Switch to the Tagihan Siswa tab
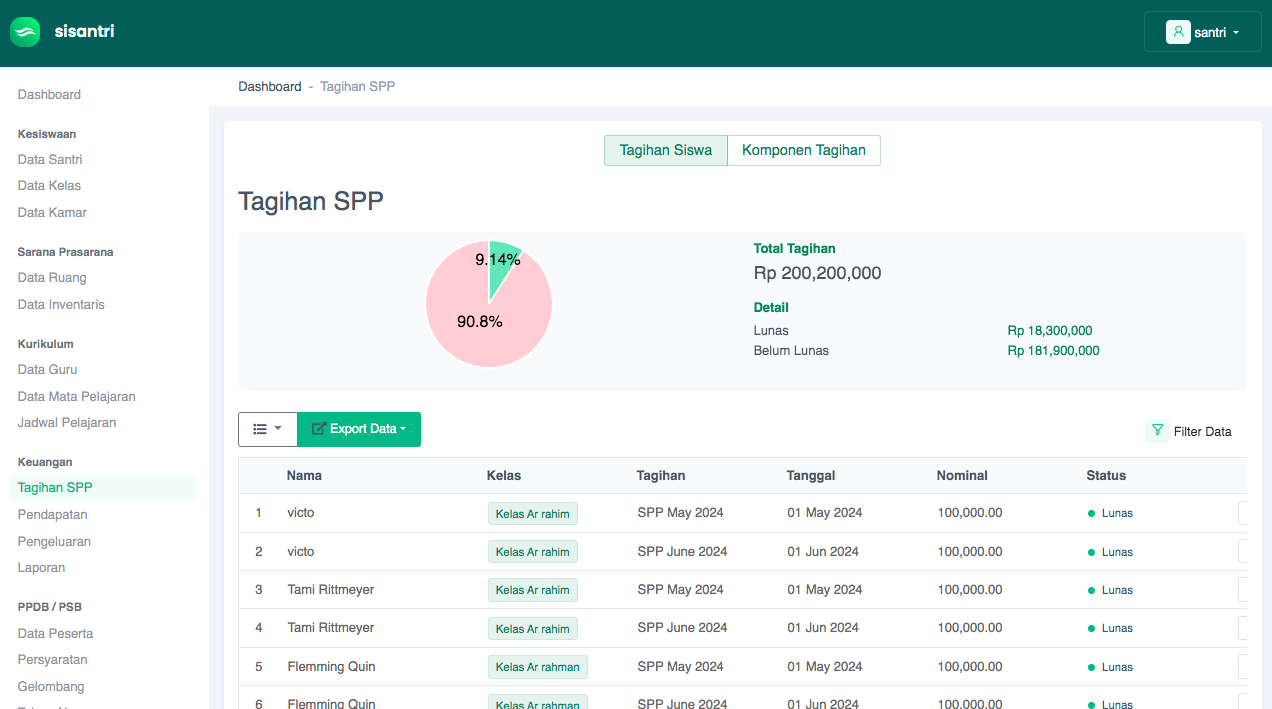The image size is (1272, 709). coord(665,150)
